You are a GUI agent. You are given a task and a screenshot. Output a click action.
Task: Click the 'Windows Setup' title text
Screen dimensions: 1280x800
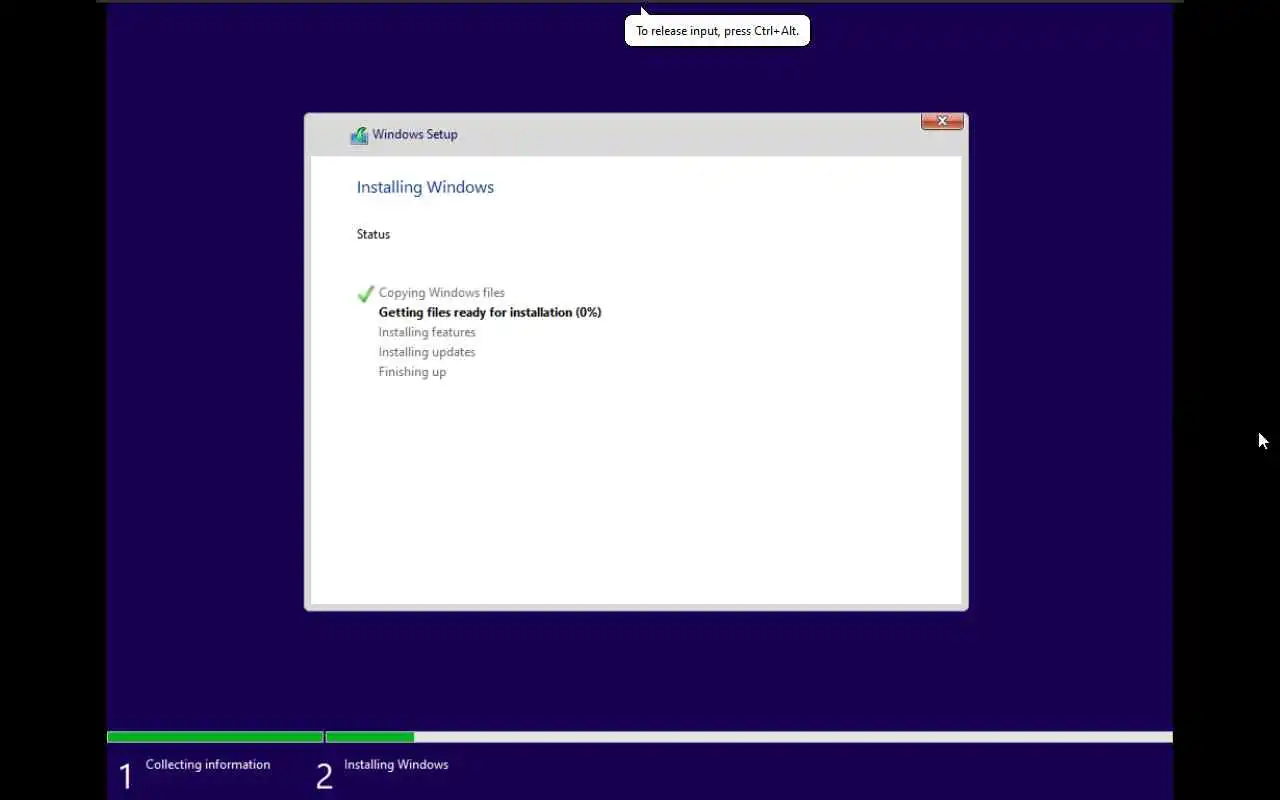415,134
